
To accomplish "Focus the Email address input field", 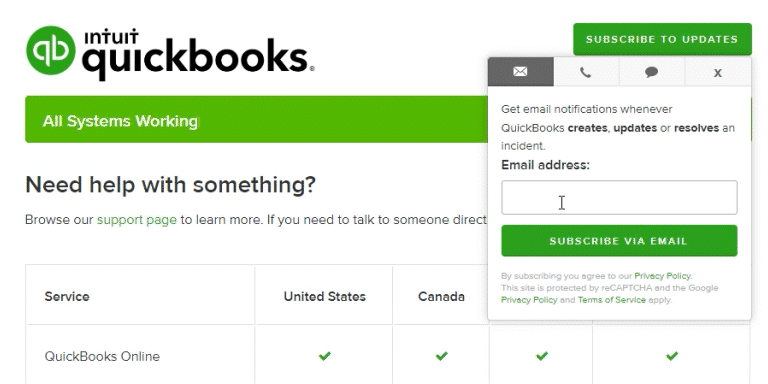I will coord(619,197).
